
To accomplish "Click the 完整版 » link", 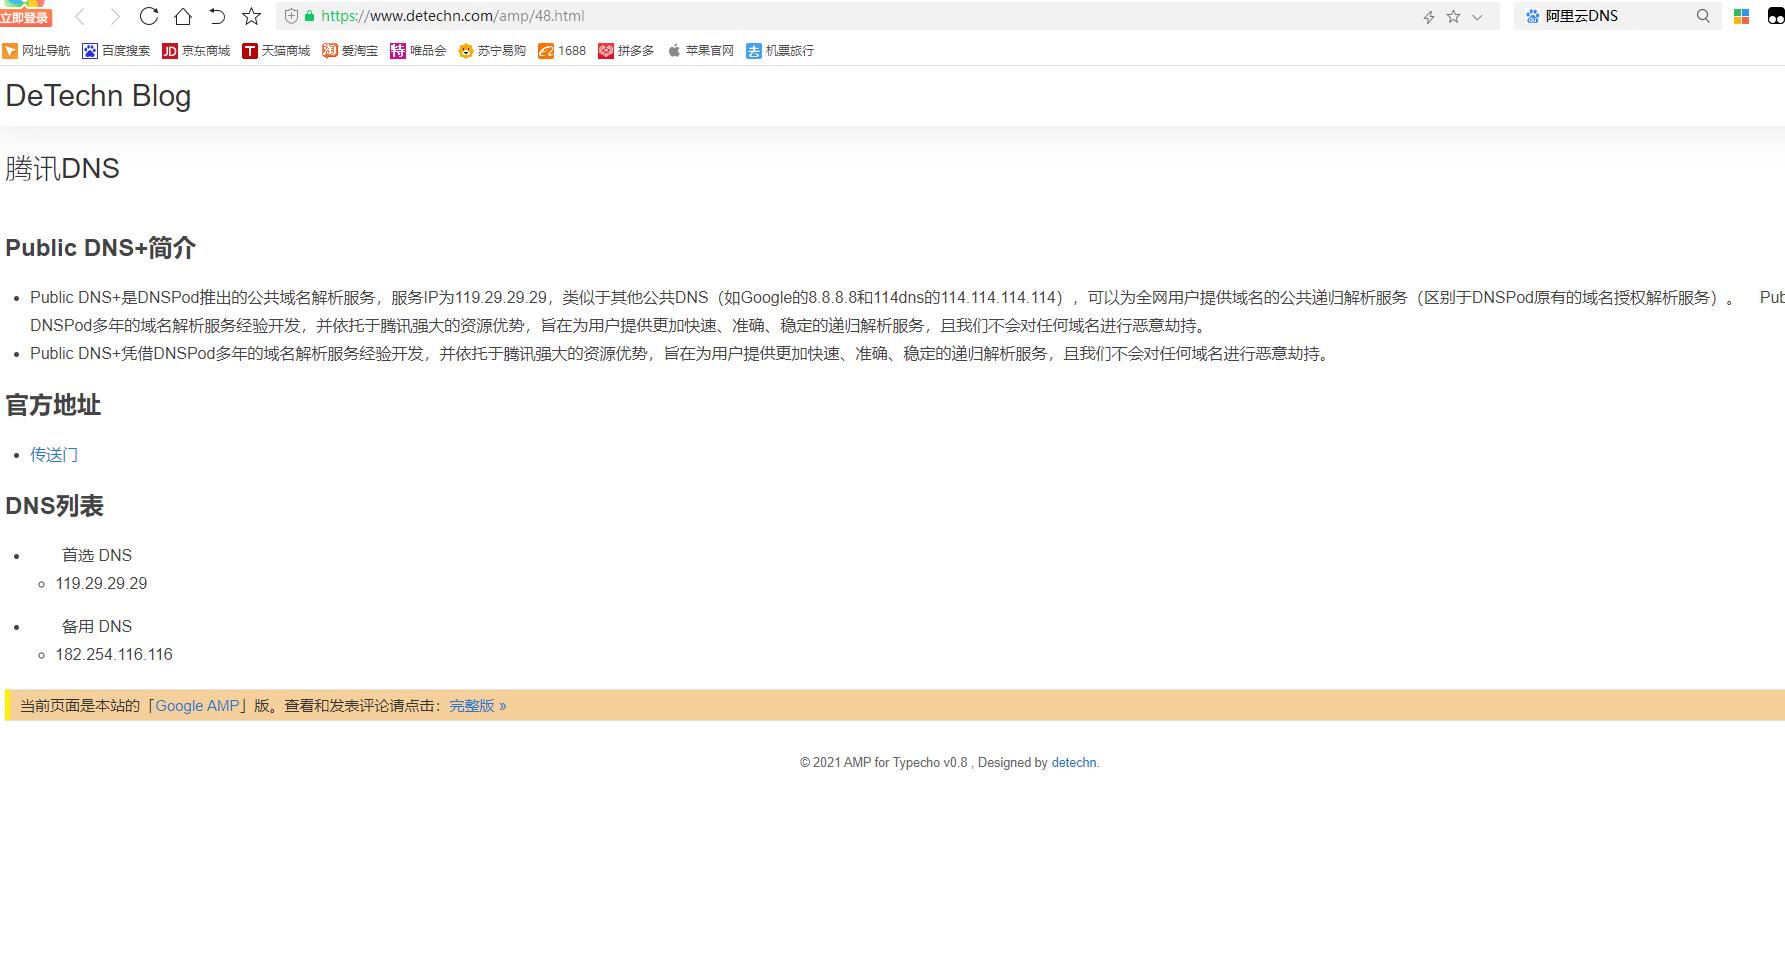I will (477, 706).
